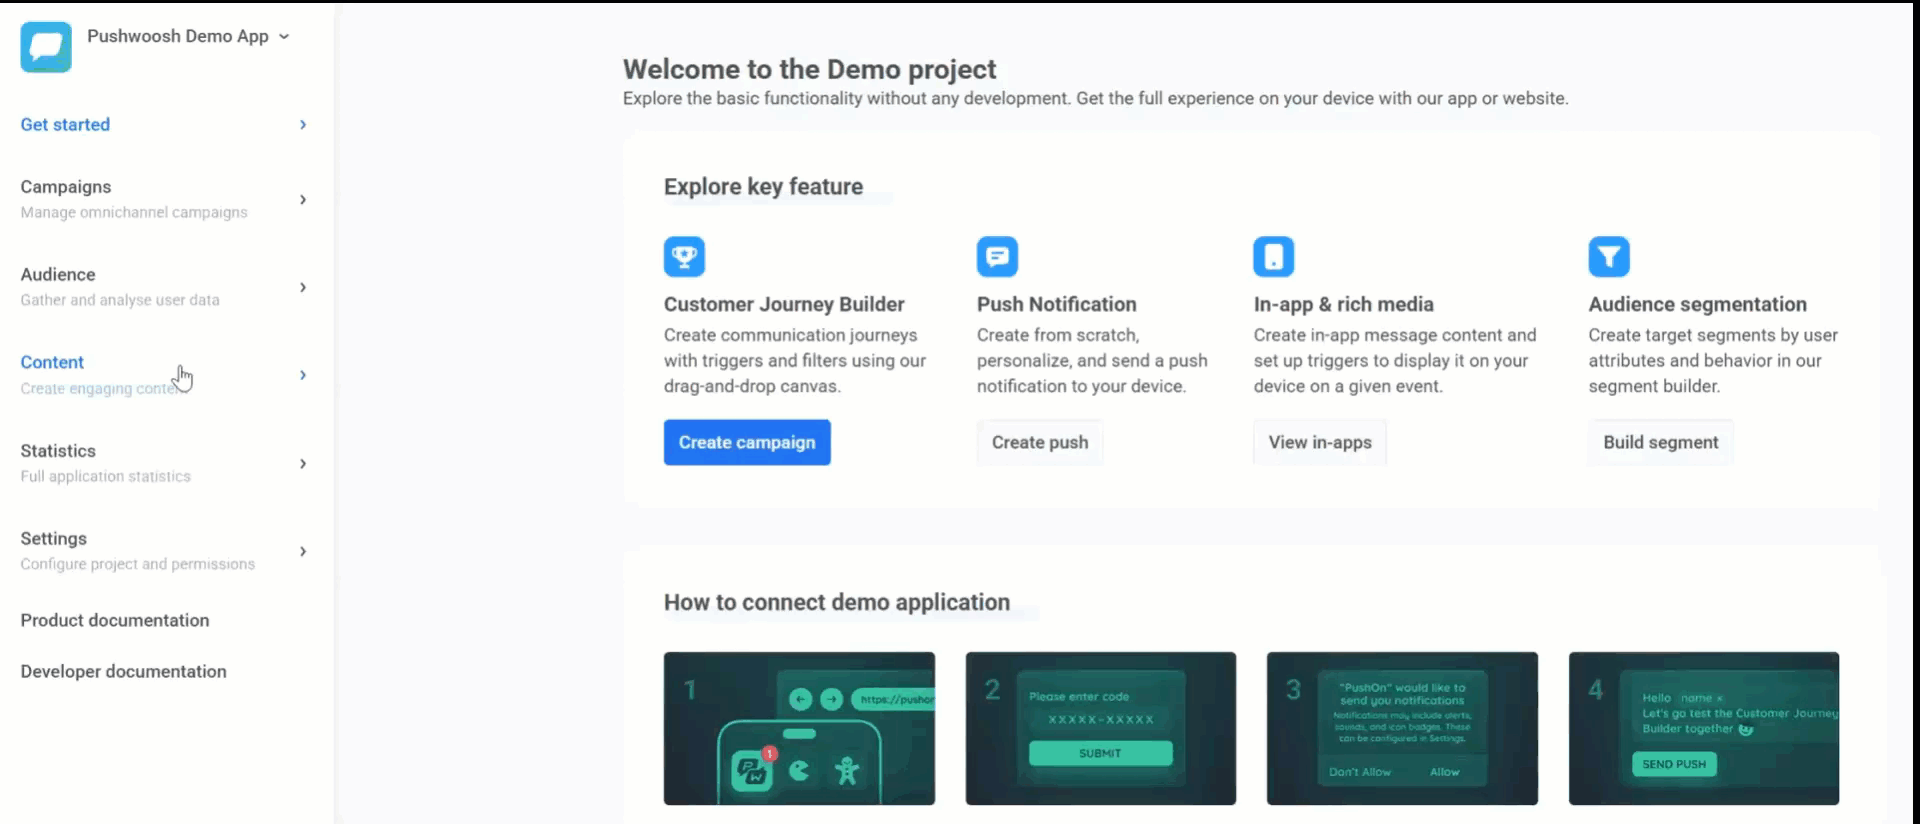Click the Create push button

[x=1040, y=442]
